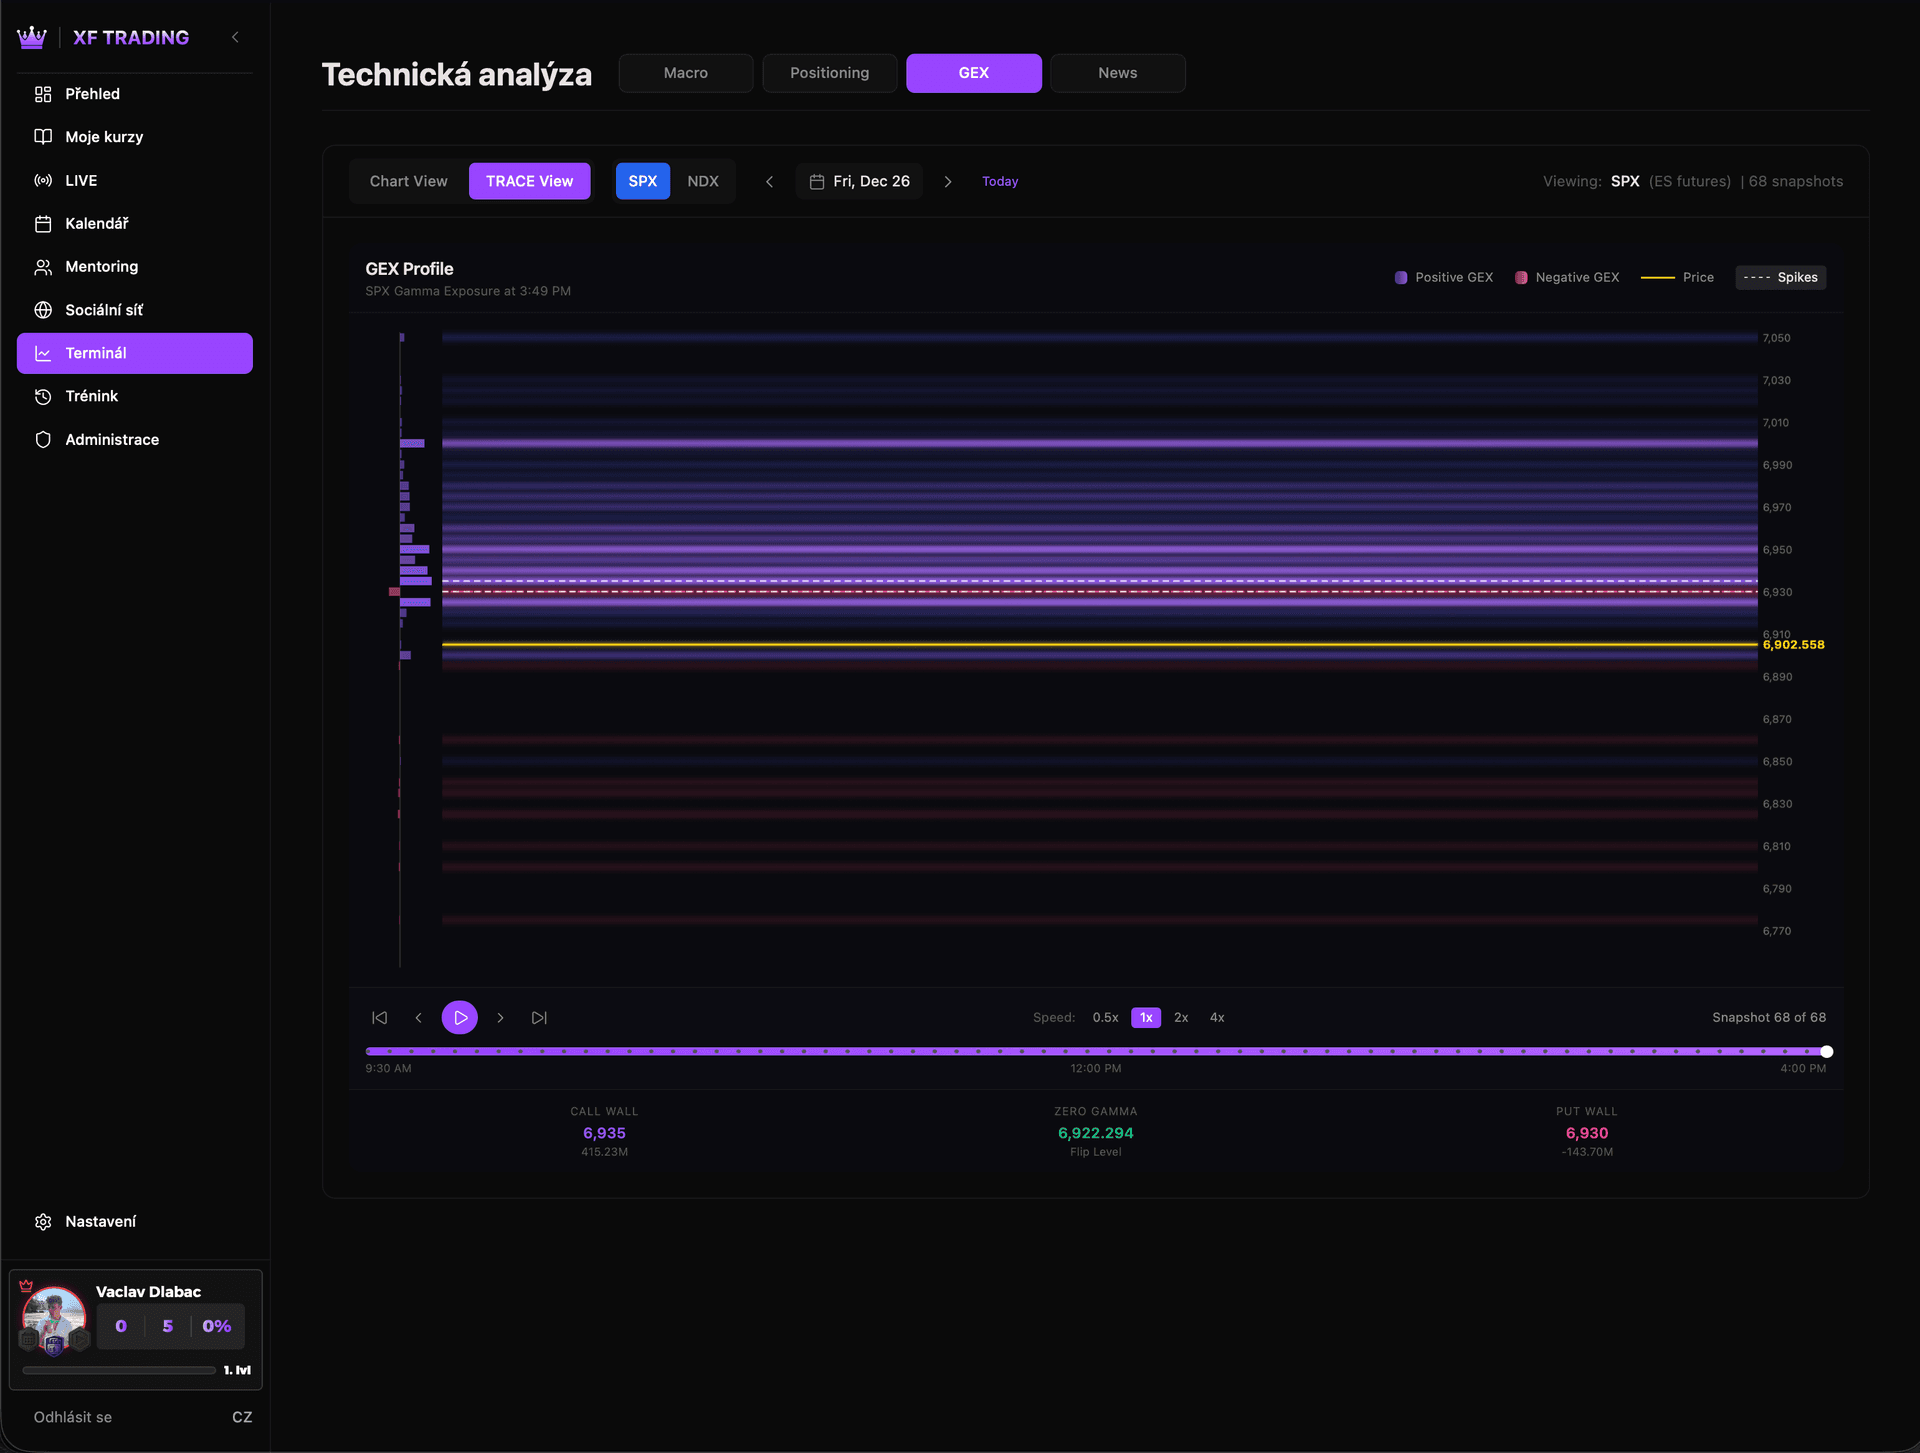Set playback speed to 2x
Image resolution: width=1920 pixels, height=1453 pixels.
pyautogui.click(x=1181, y=1017)
